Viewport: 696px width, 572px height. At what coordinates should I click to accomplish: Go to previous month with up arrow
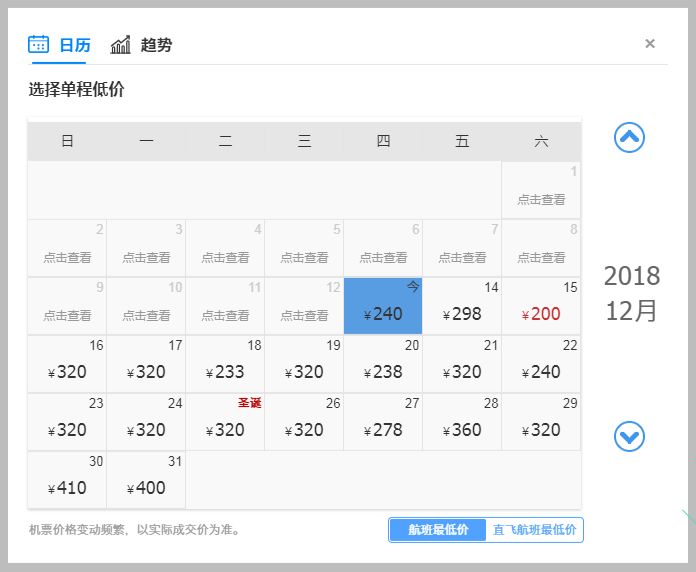pyautogui.click(x=629, y=137)
